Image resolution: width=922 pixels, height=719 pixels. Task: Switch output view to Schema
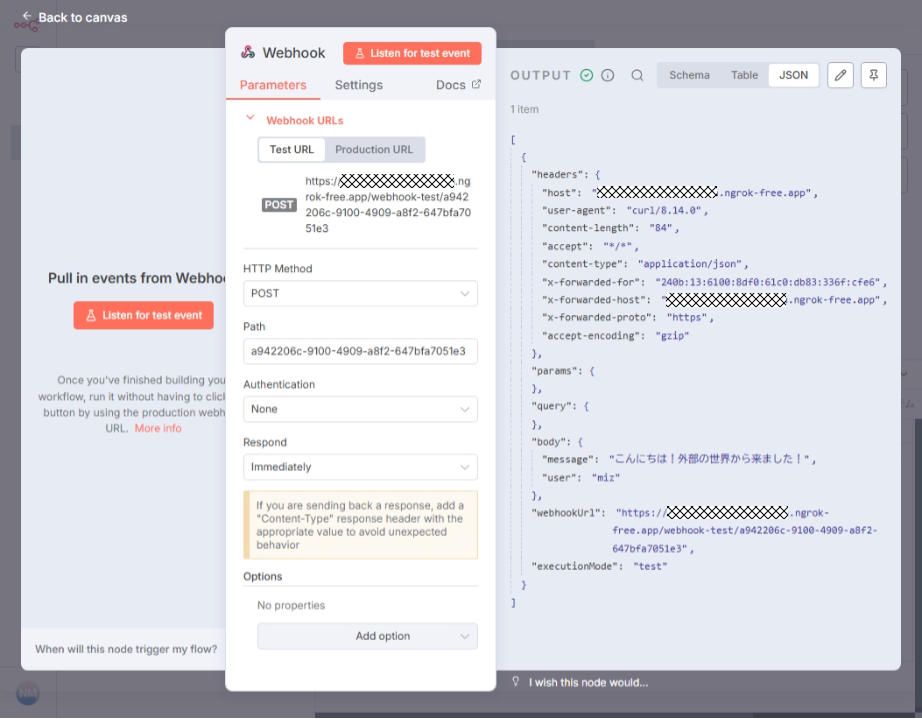tap(689, 75)
